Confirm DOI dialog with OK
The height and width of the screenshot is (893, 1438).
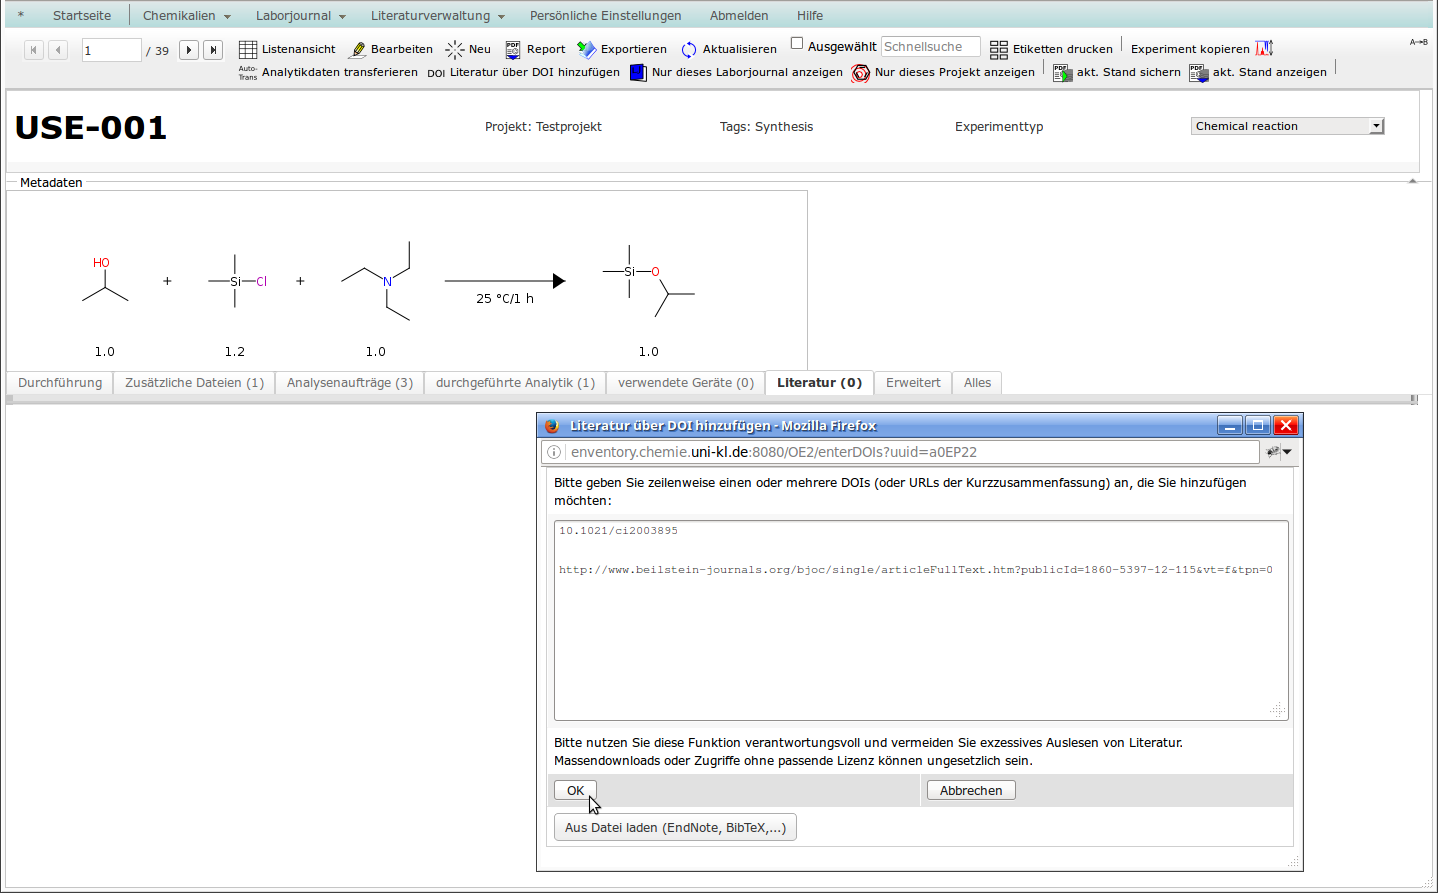576,790
